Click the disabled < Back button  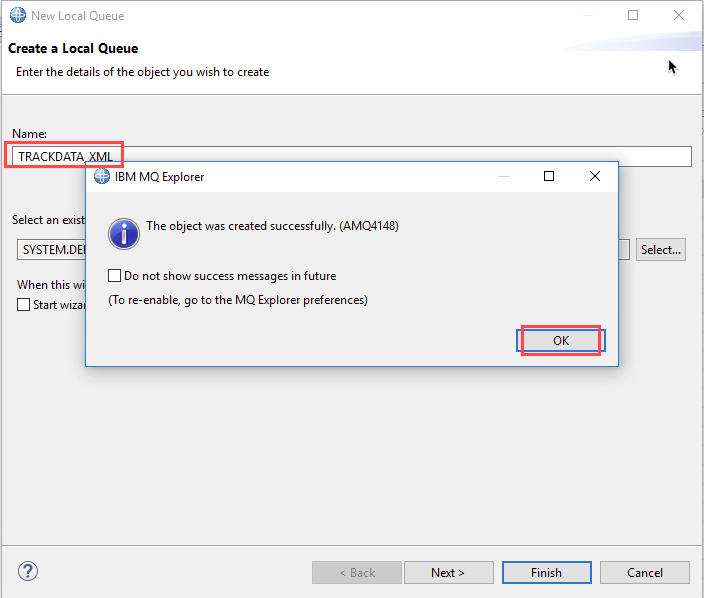click(357, 572)
